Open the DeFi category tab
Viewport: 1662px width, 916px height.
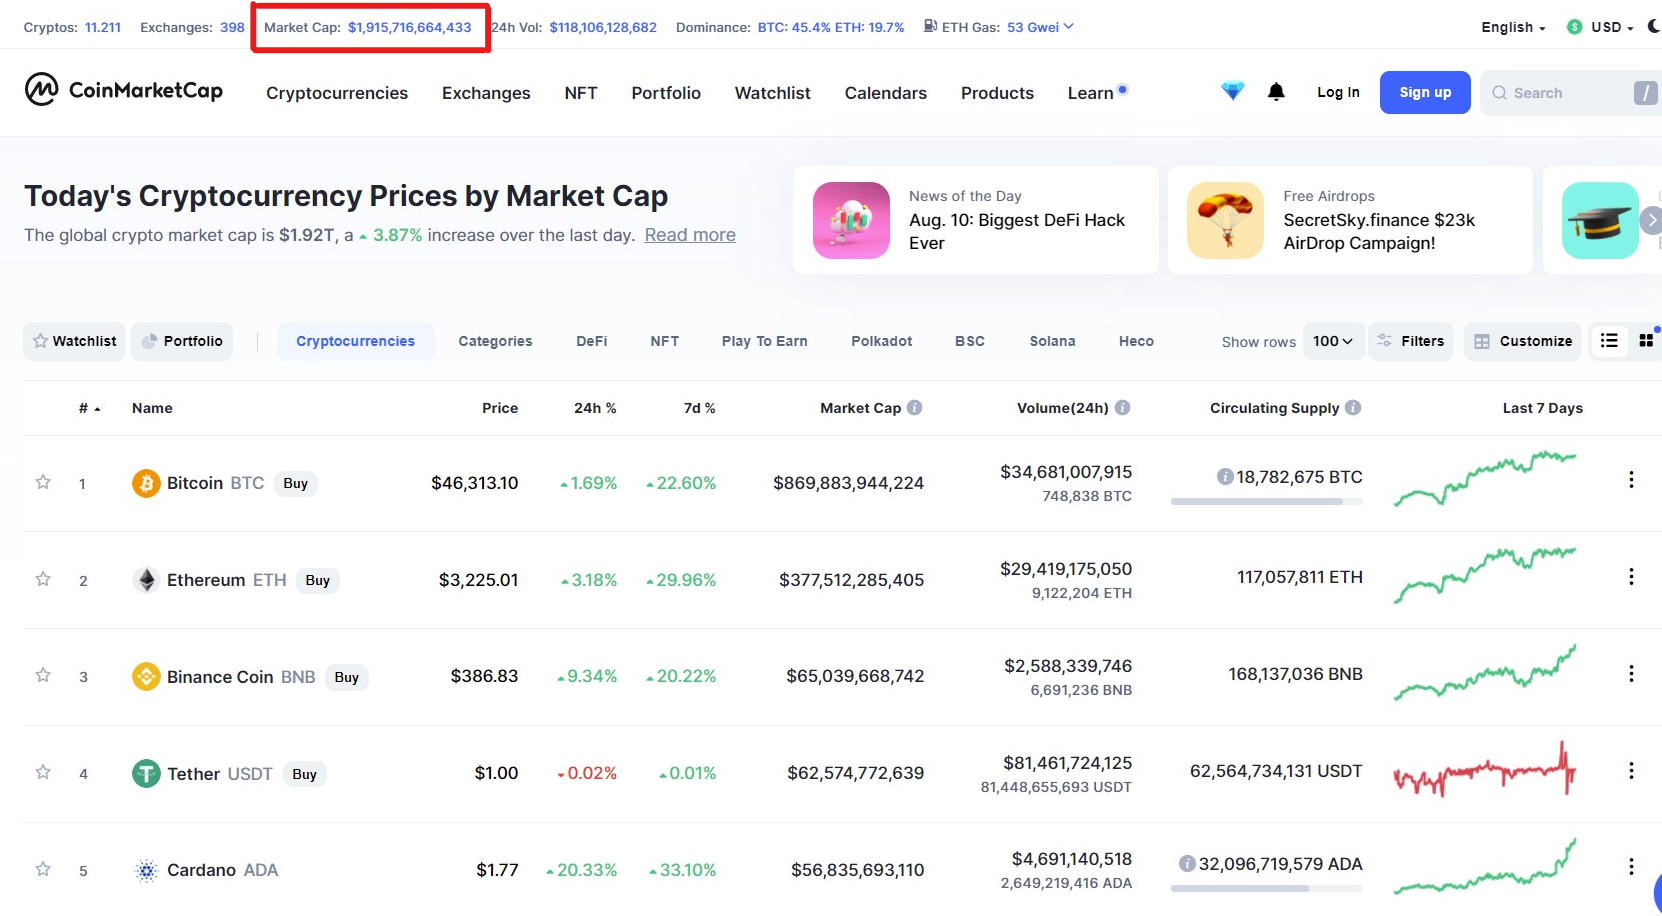pos(591,341)
